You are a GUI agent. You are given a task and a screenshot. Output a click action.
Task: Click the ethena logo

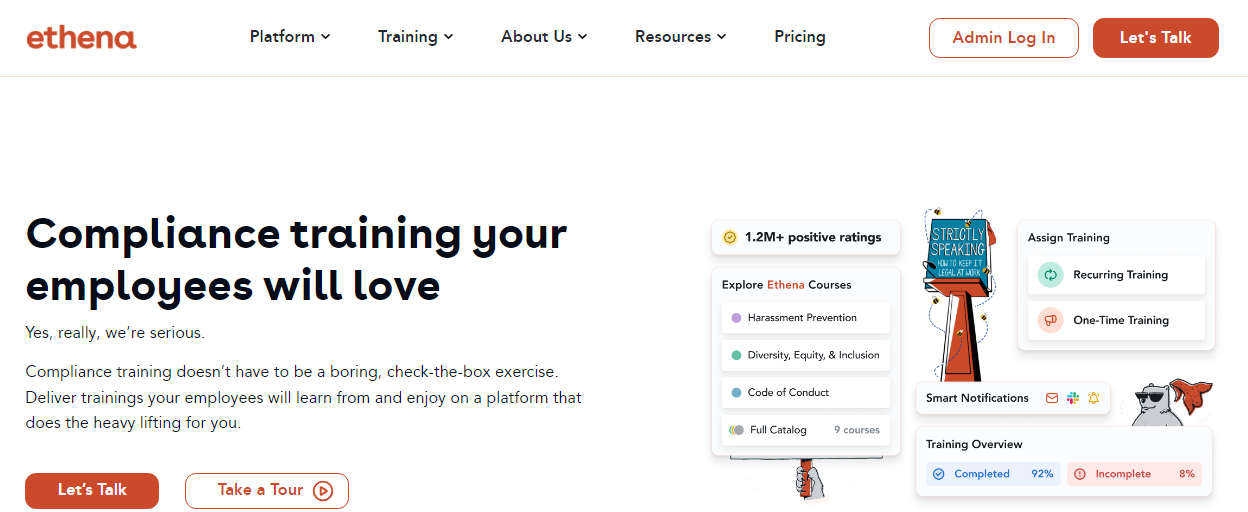click(82, 38)
